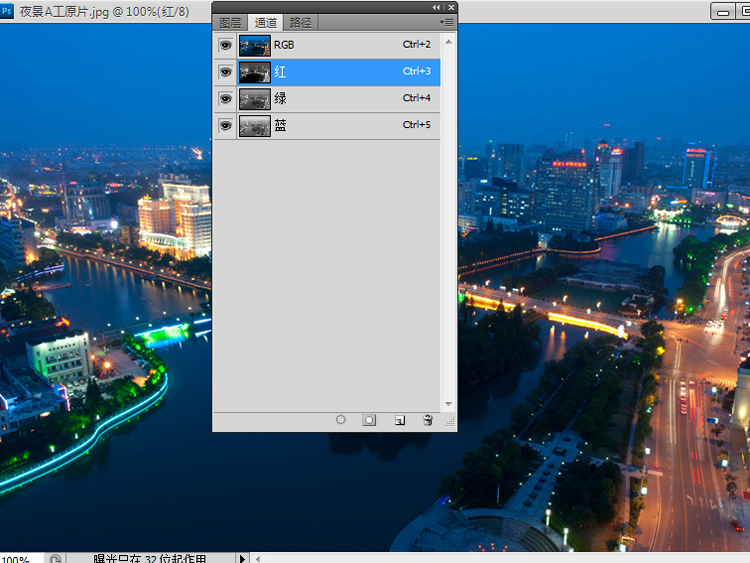Click the 100% zoom level field
750x563 pixels.
point(20,558)
